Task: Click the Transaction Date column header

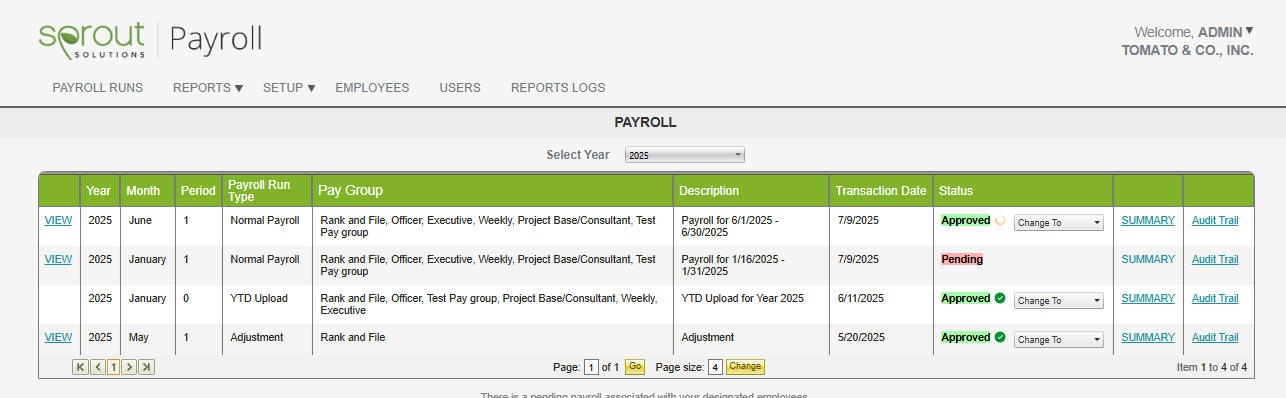Action: [881, 191]
